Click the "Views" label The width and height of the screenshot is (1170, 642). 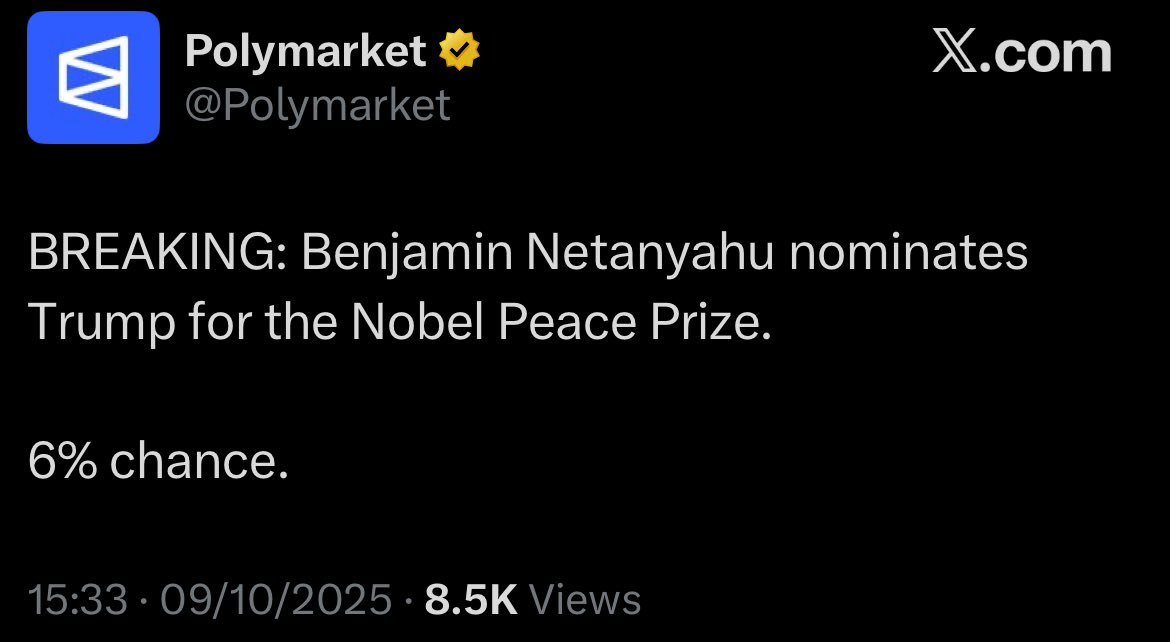(584, 599)
